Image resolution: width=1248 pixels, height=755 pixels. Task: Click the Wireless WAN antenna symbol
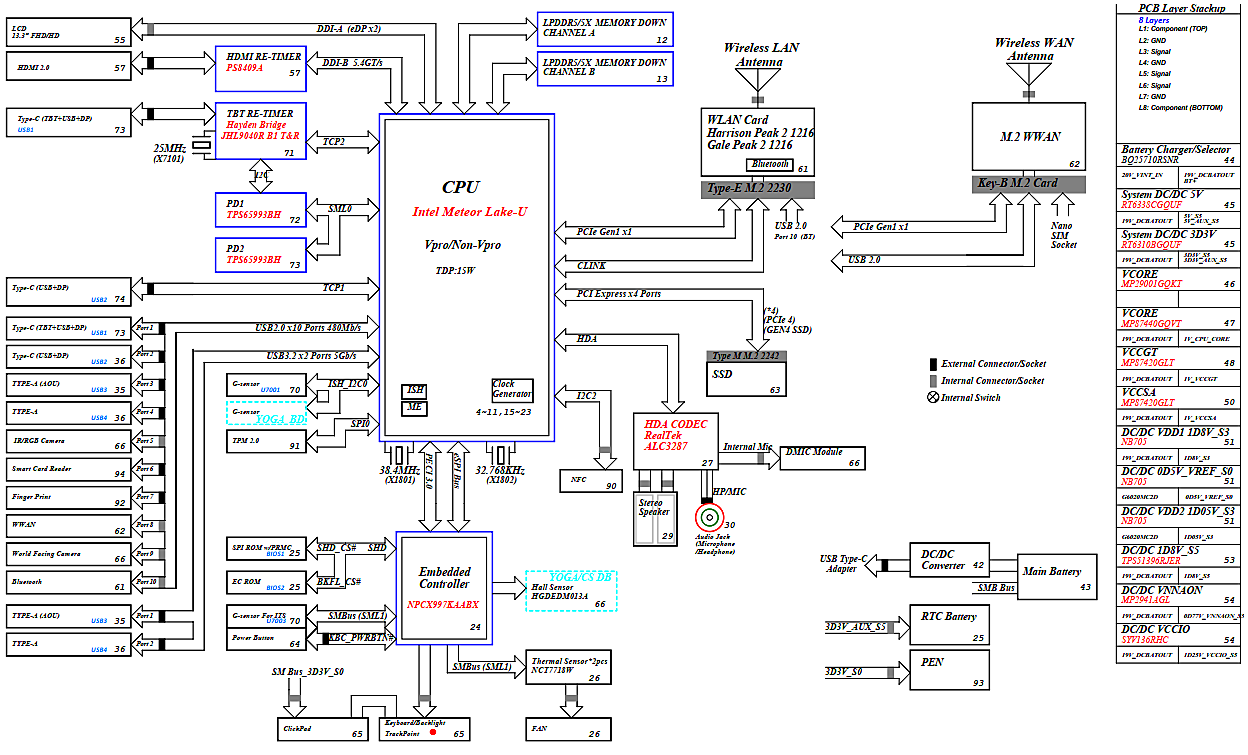tap(1029, 75)
